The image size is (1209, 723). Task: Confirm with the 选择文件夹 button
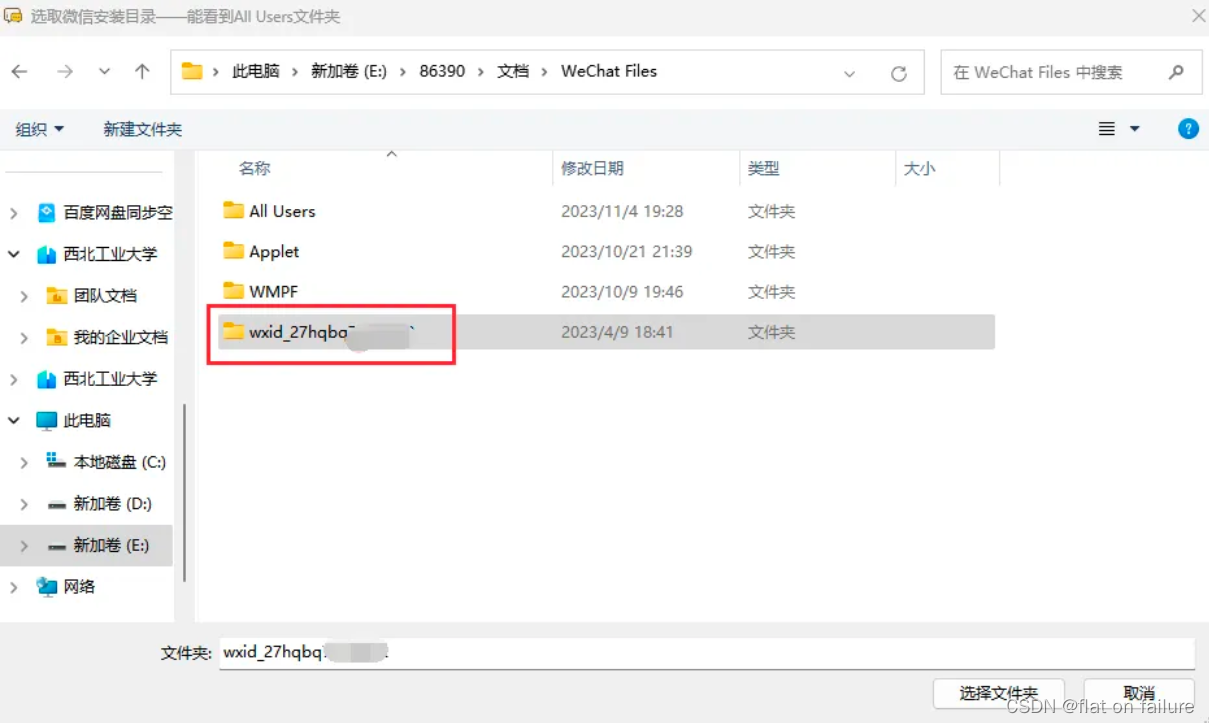tap(998, 693)
